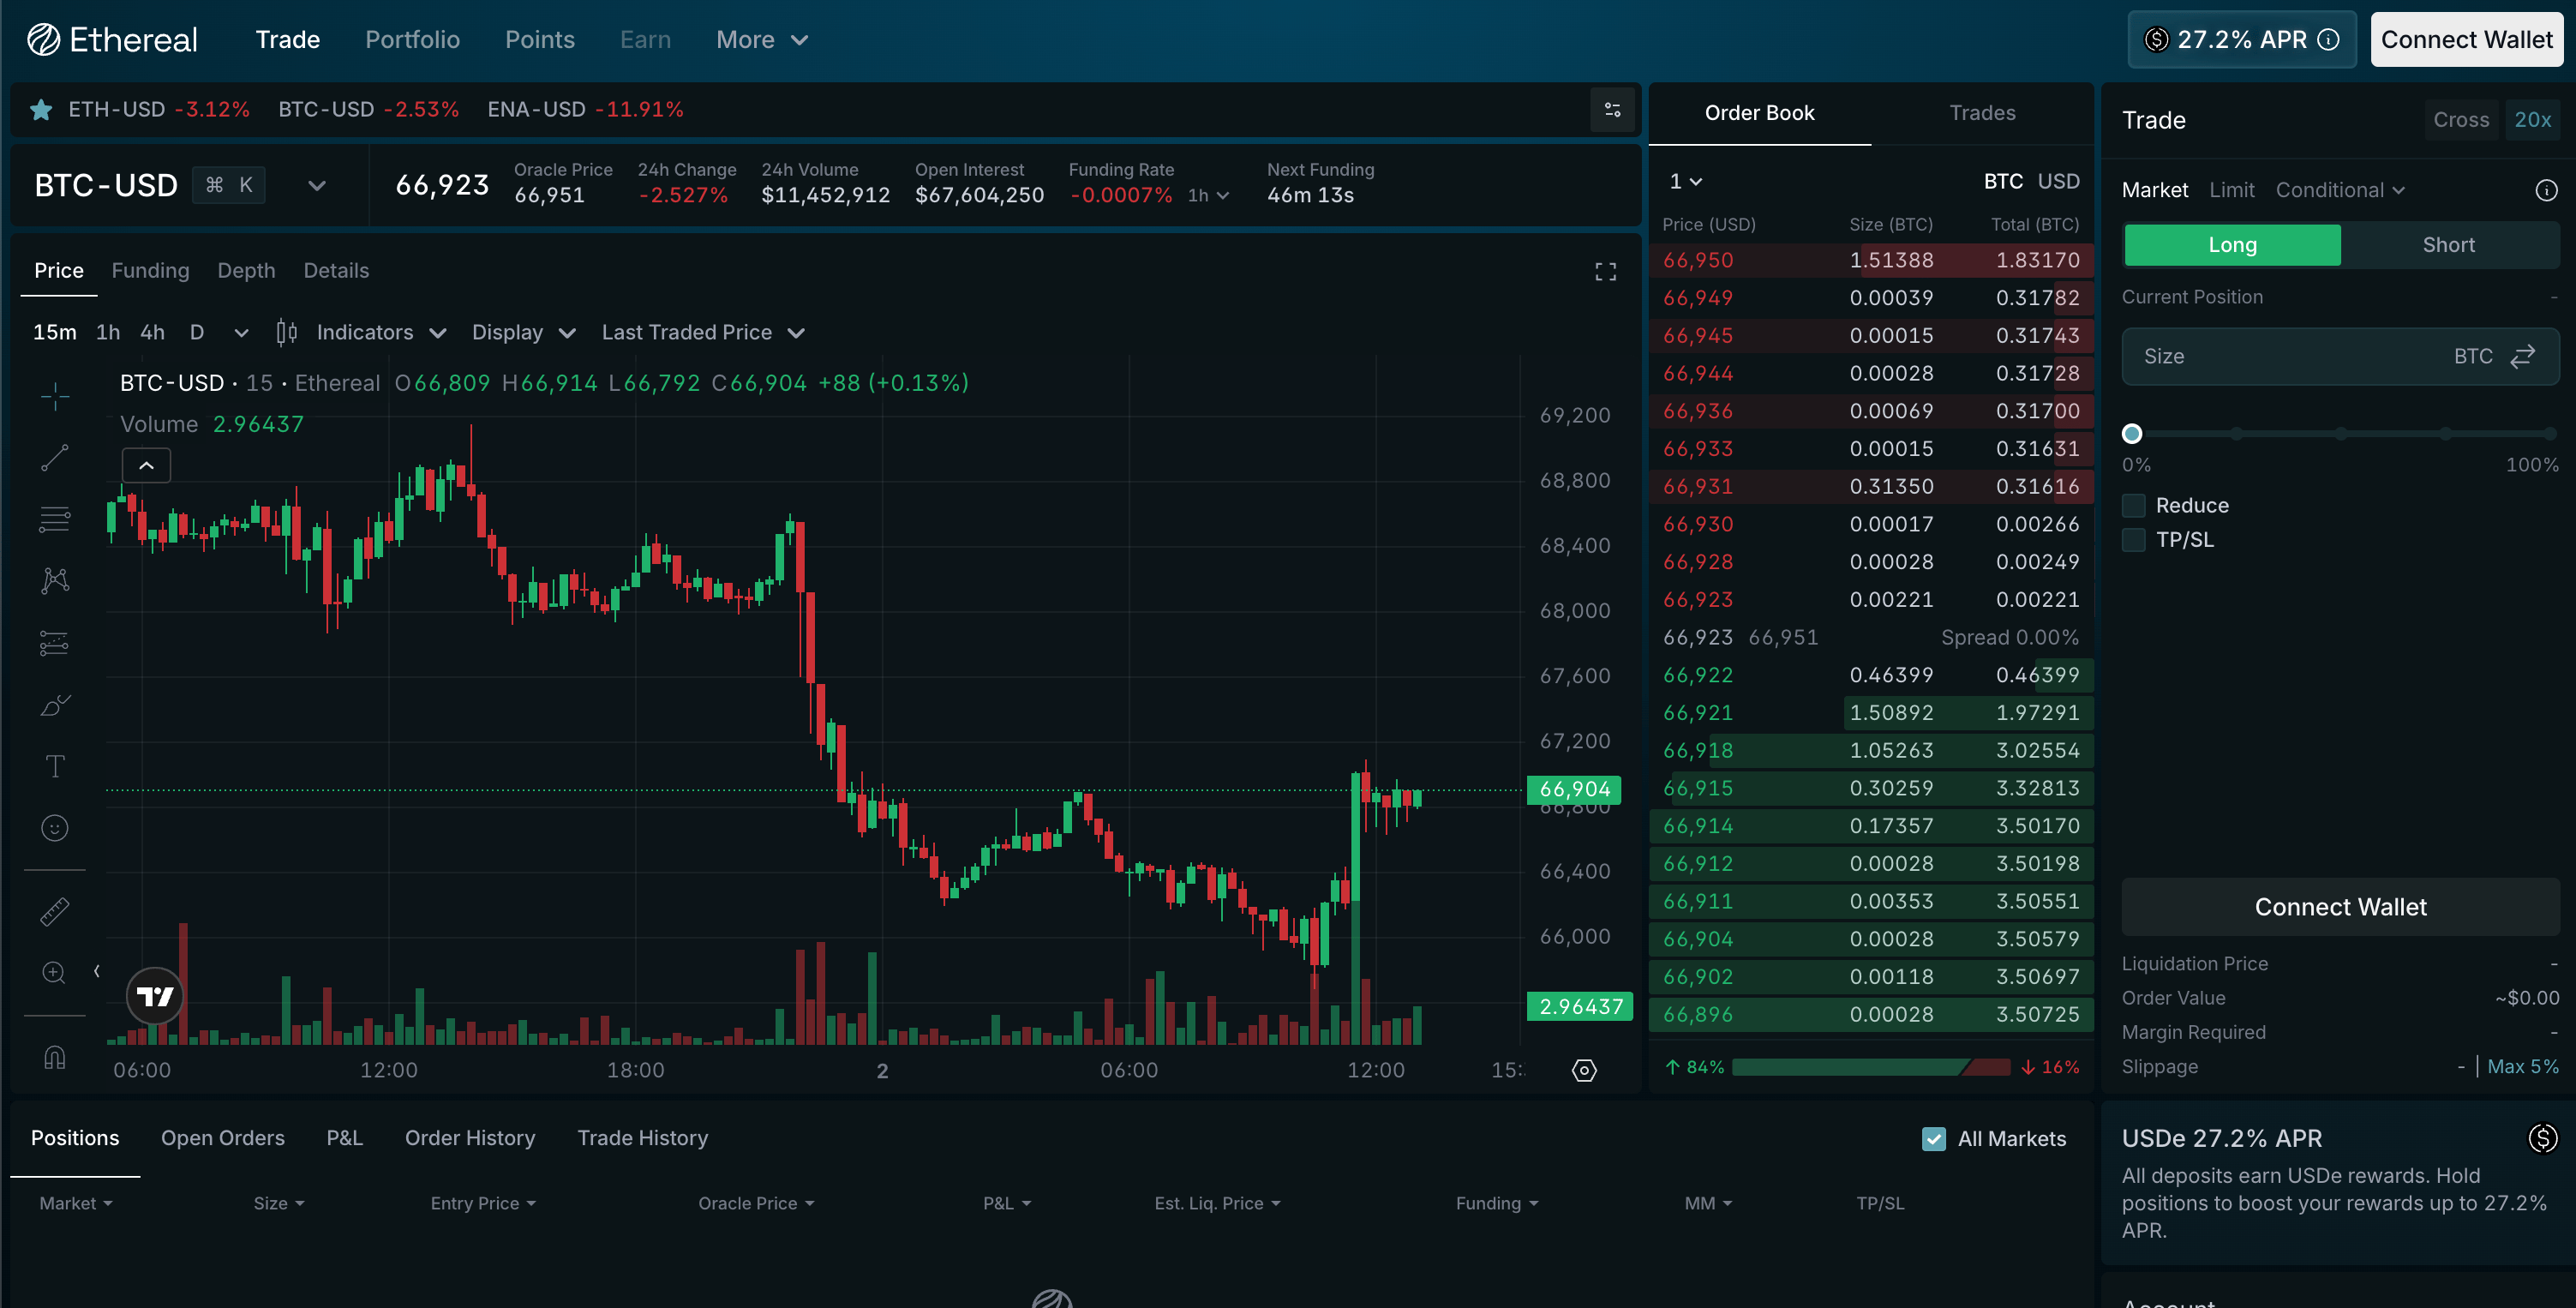
Task: Expand the Conditional order type dropdown
Action: 2340,190
